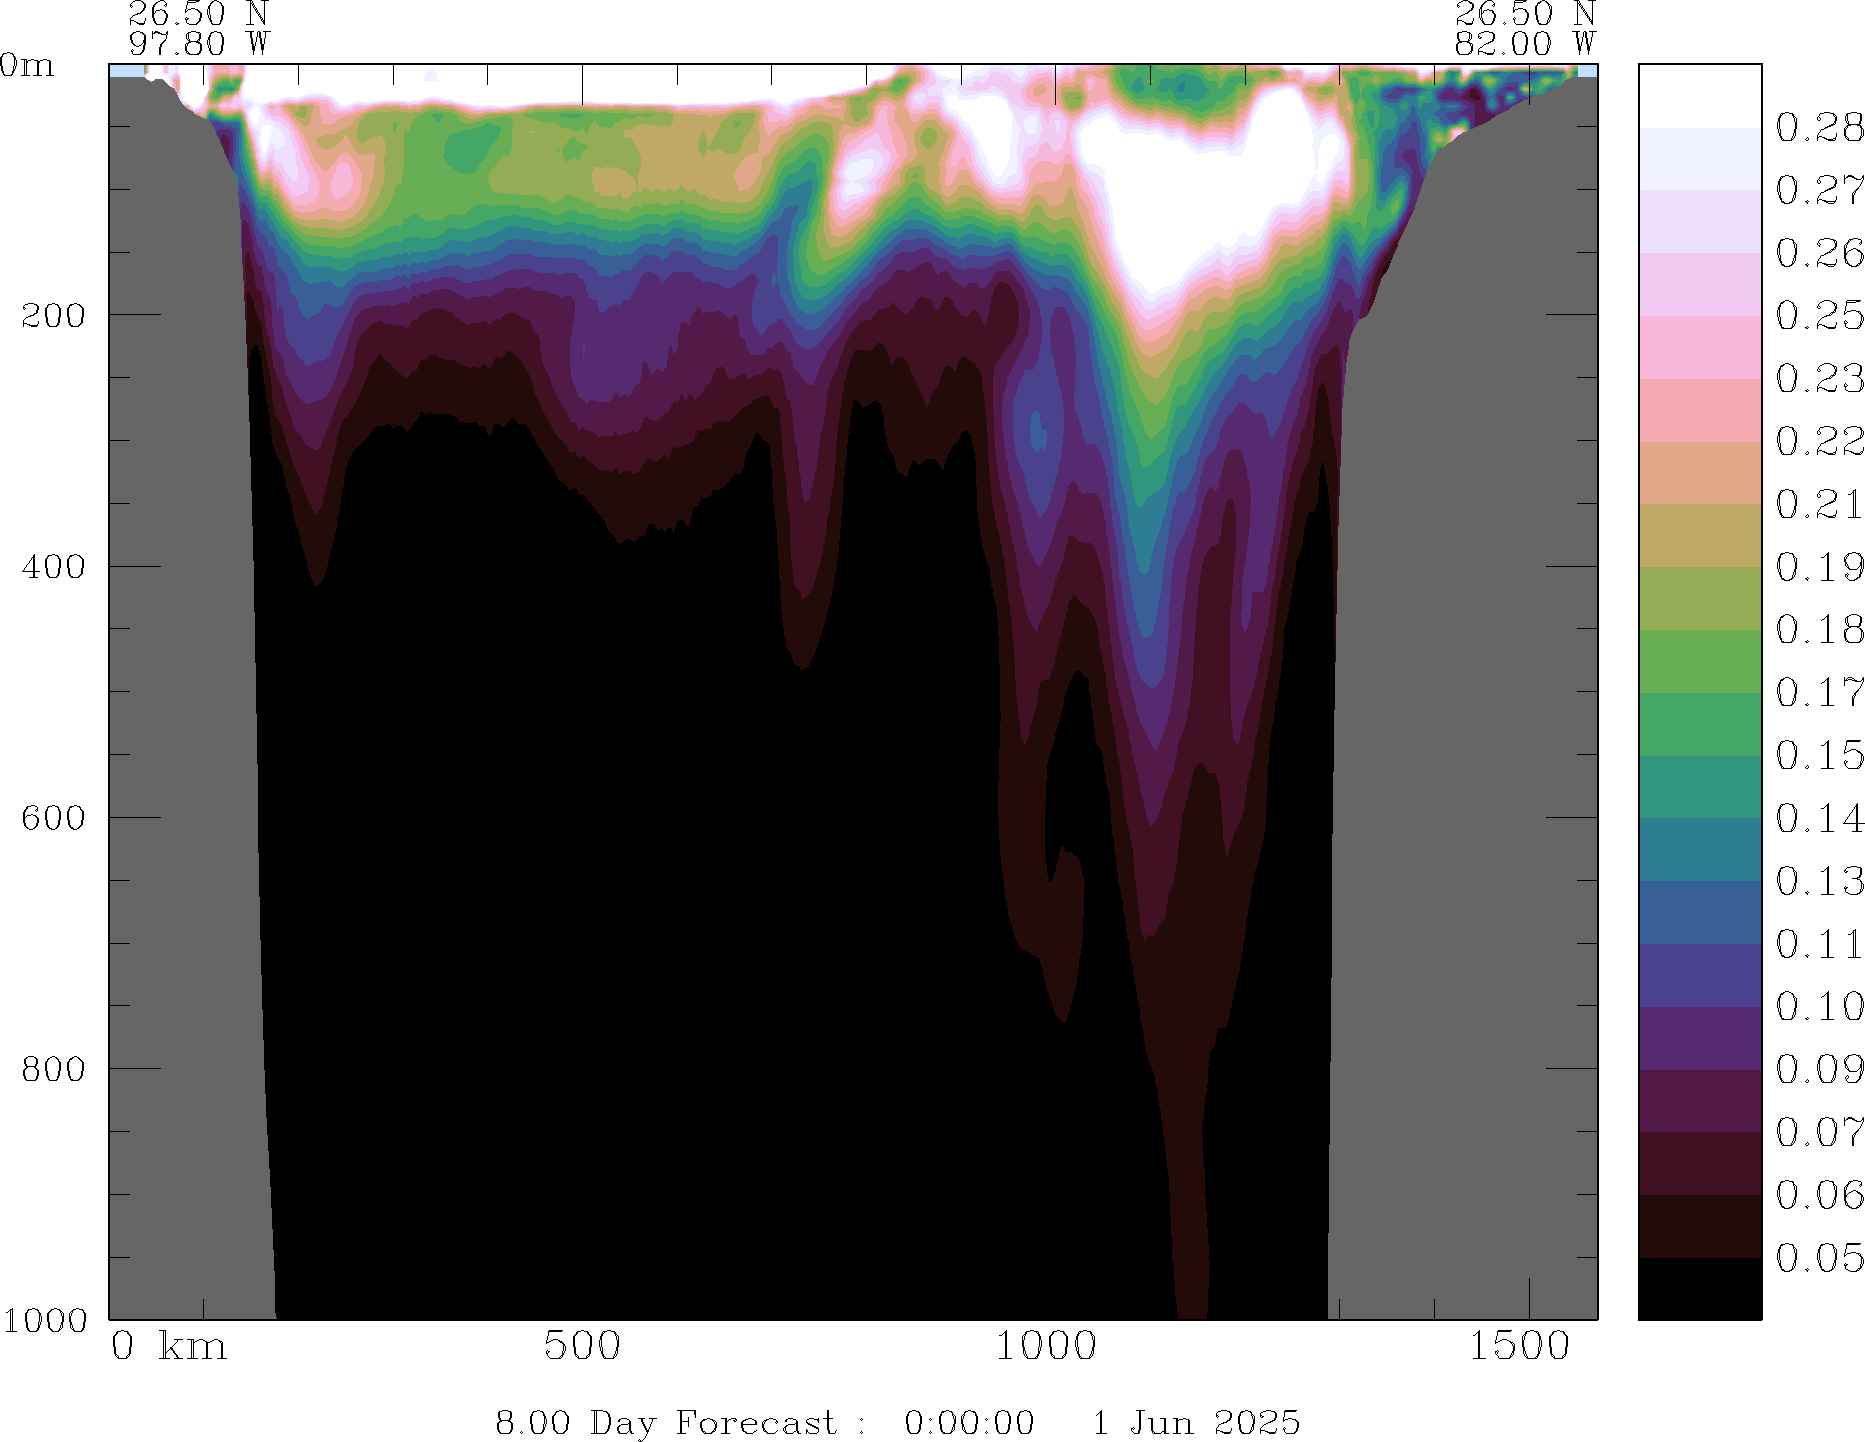Select the 0.14 colorbar value label

point(1819,819)
